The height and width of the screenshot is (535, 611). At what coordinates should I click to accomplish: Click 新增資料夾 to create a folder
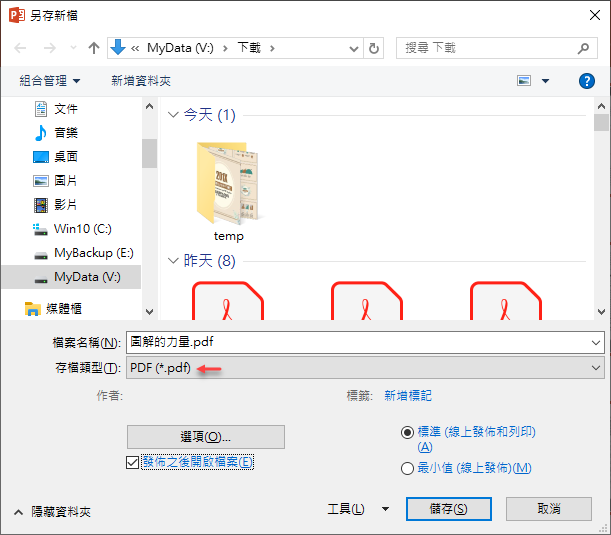click(141, 81)
